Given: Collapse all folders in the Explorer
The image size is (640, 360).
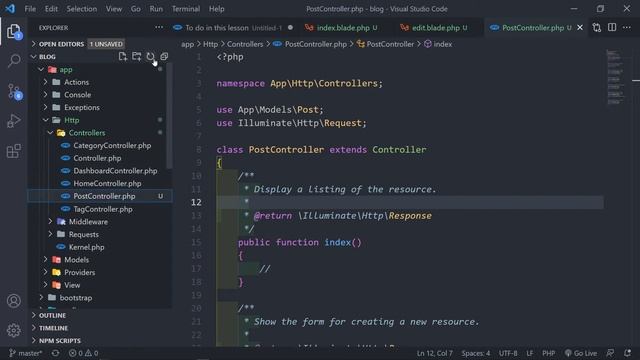Looking at the screenshot, I should [x=164, y=56].
